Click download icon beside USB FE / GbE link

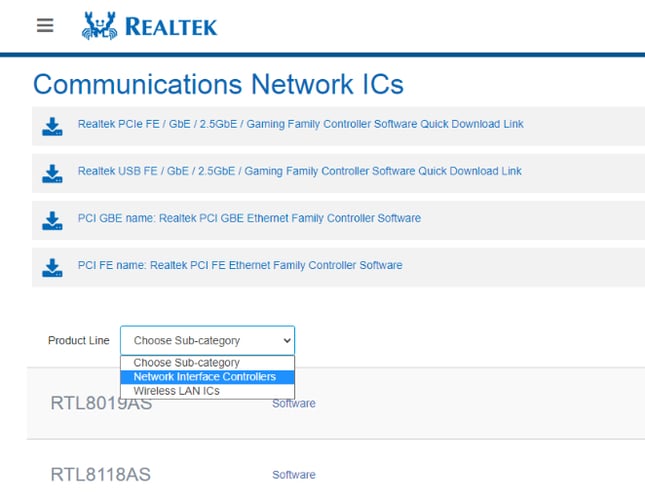(52, 174)
